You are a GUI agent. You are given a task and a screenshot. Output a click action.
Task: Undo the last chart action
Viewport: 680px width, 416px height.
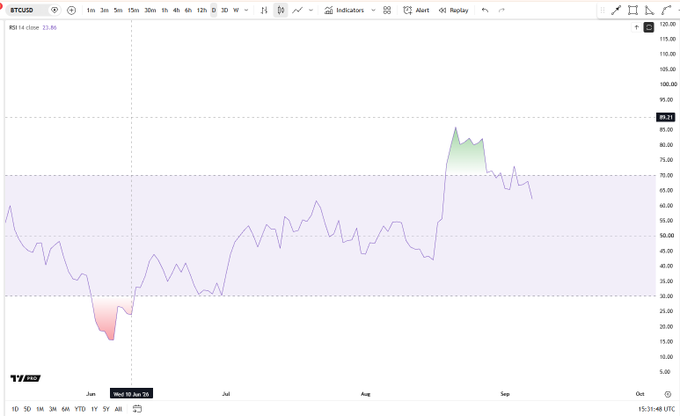(x=485, y=10)
